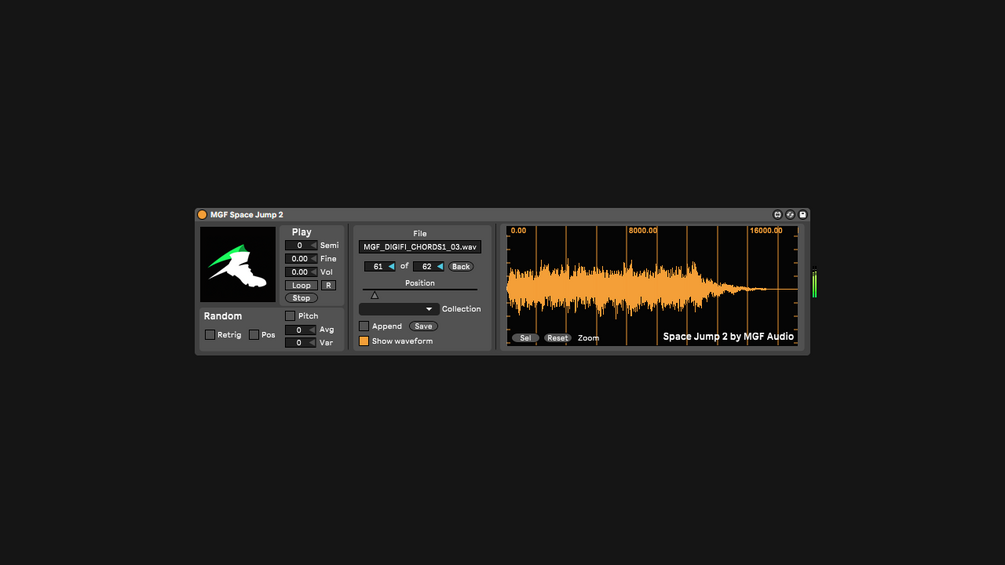
Task: Disable the Show waveform checkbox
Action: [x=364, y=341]
